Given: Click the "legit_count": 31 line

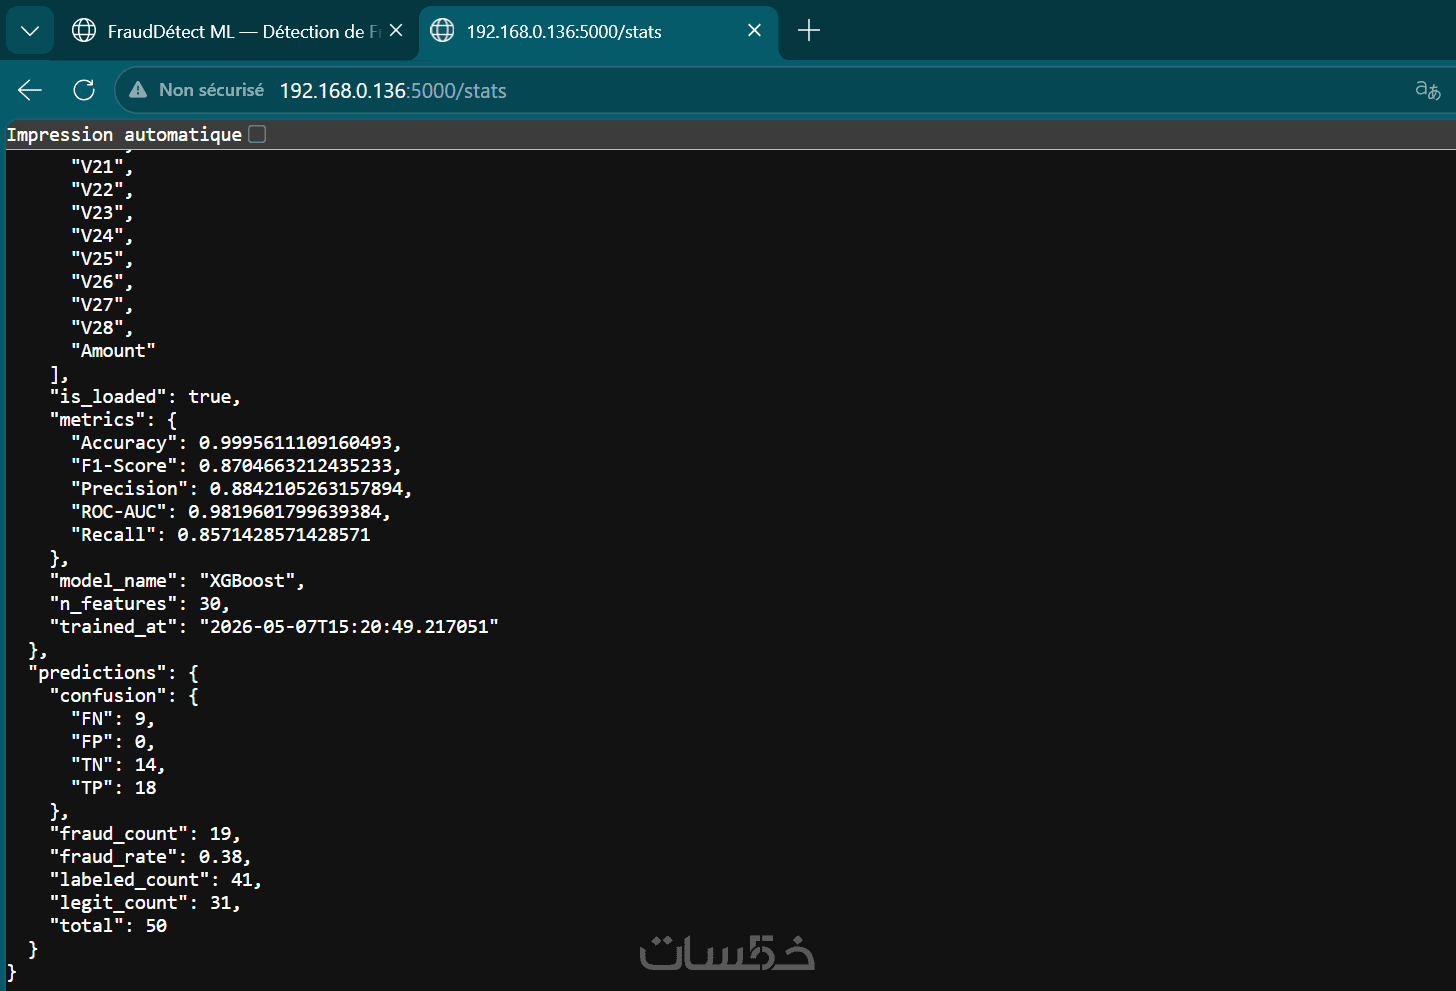Looking at the screenshot, I should click(145, 903).
